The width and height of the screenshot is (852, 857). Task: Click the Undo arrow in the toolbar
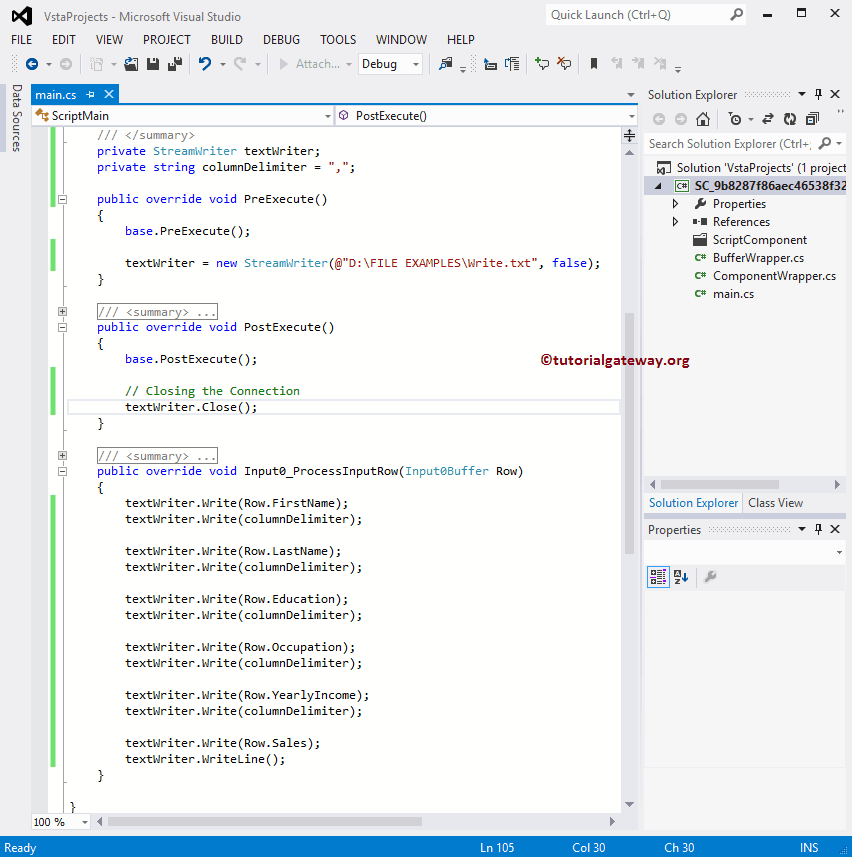coord(205,63)
